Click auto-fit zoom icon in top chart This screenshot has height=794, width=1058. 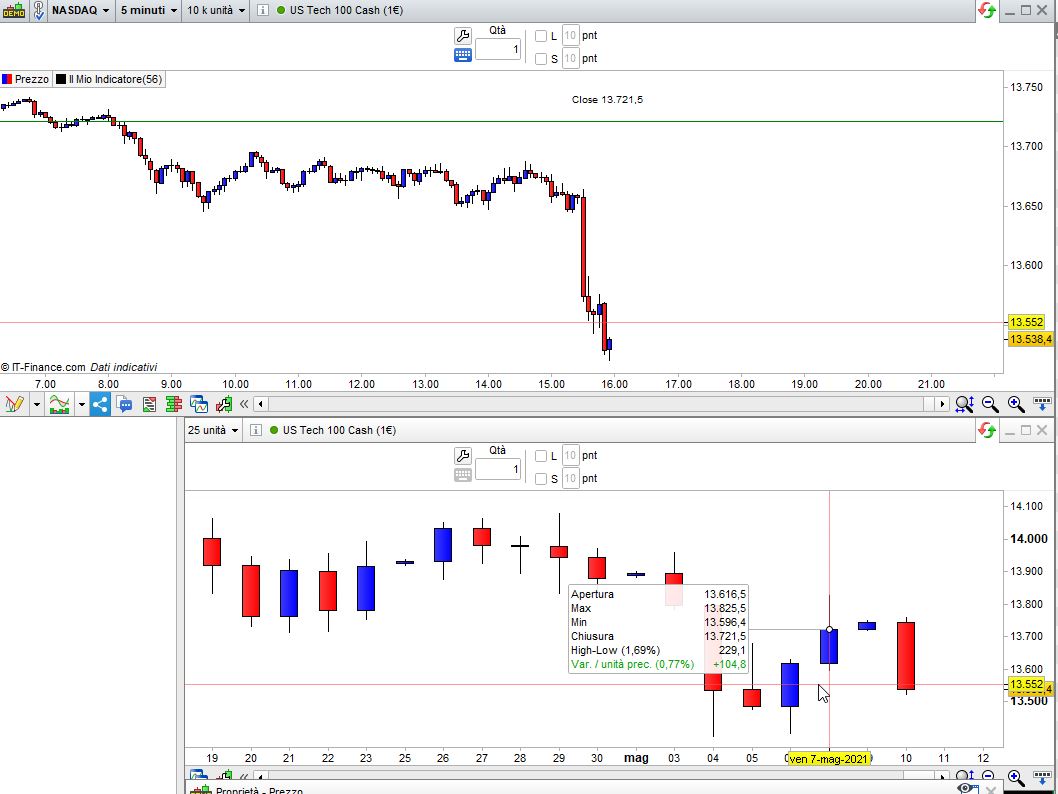(x=964, y=404)
